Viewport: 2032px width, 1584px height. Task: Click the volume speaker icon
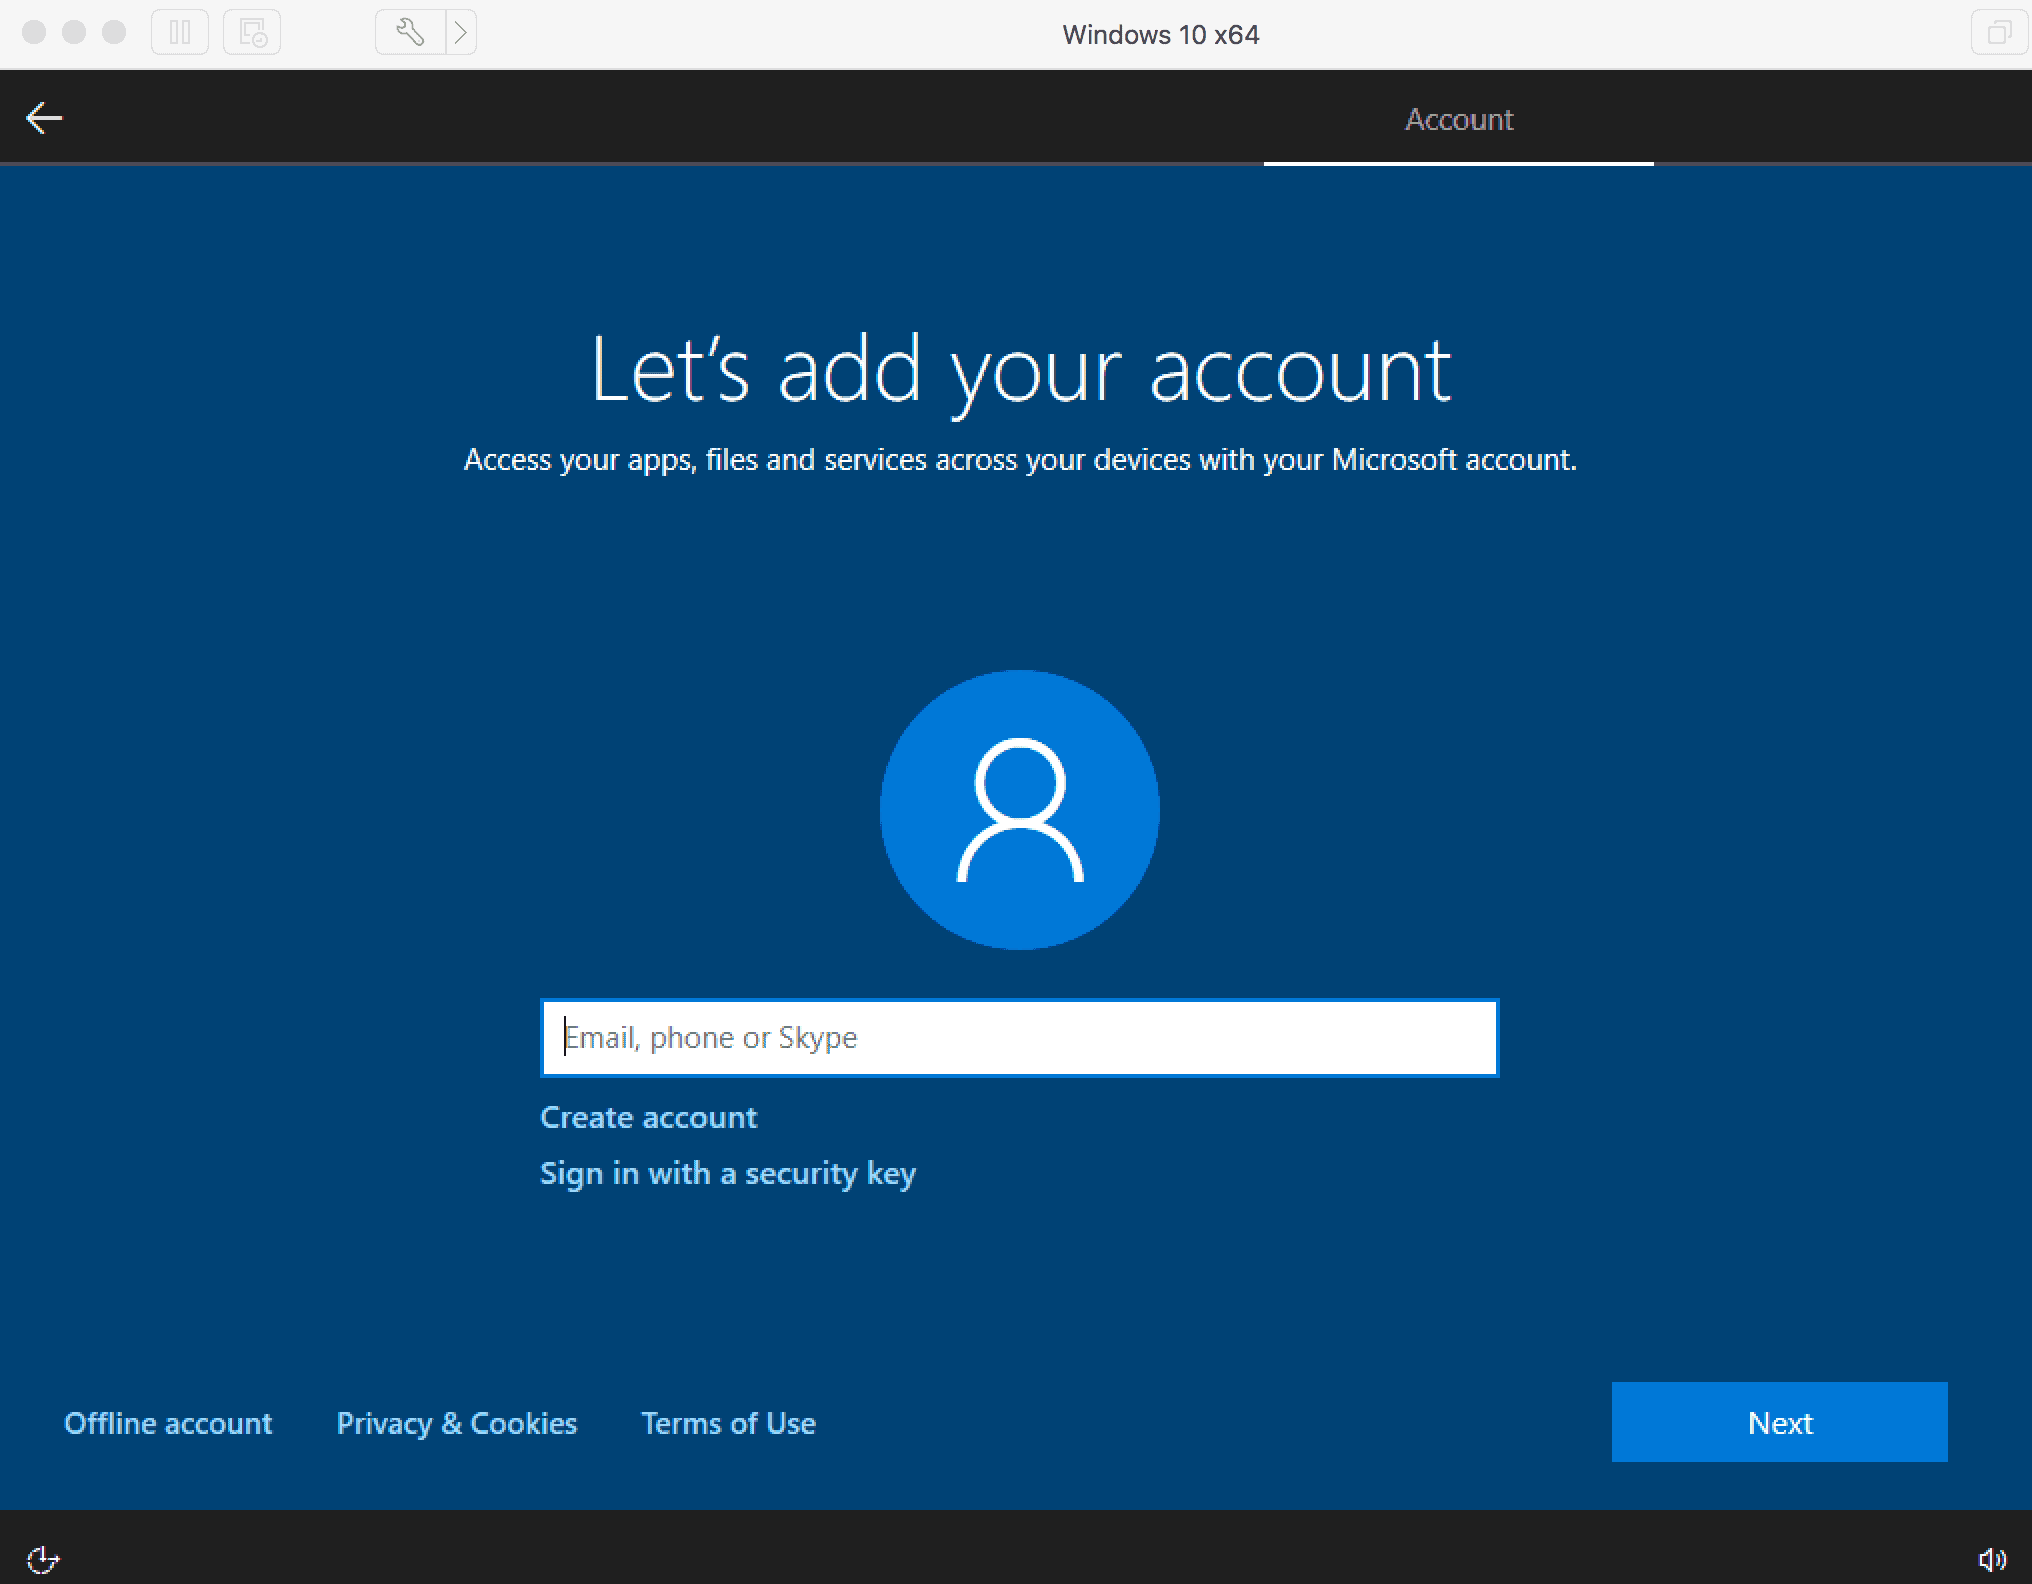1992,1559
